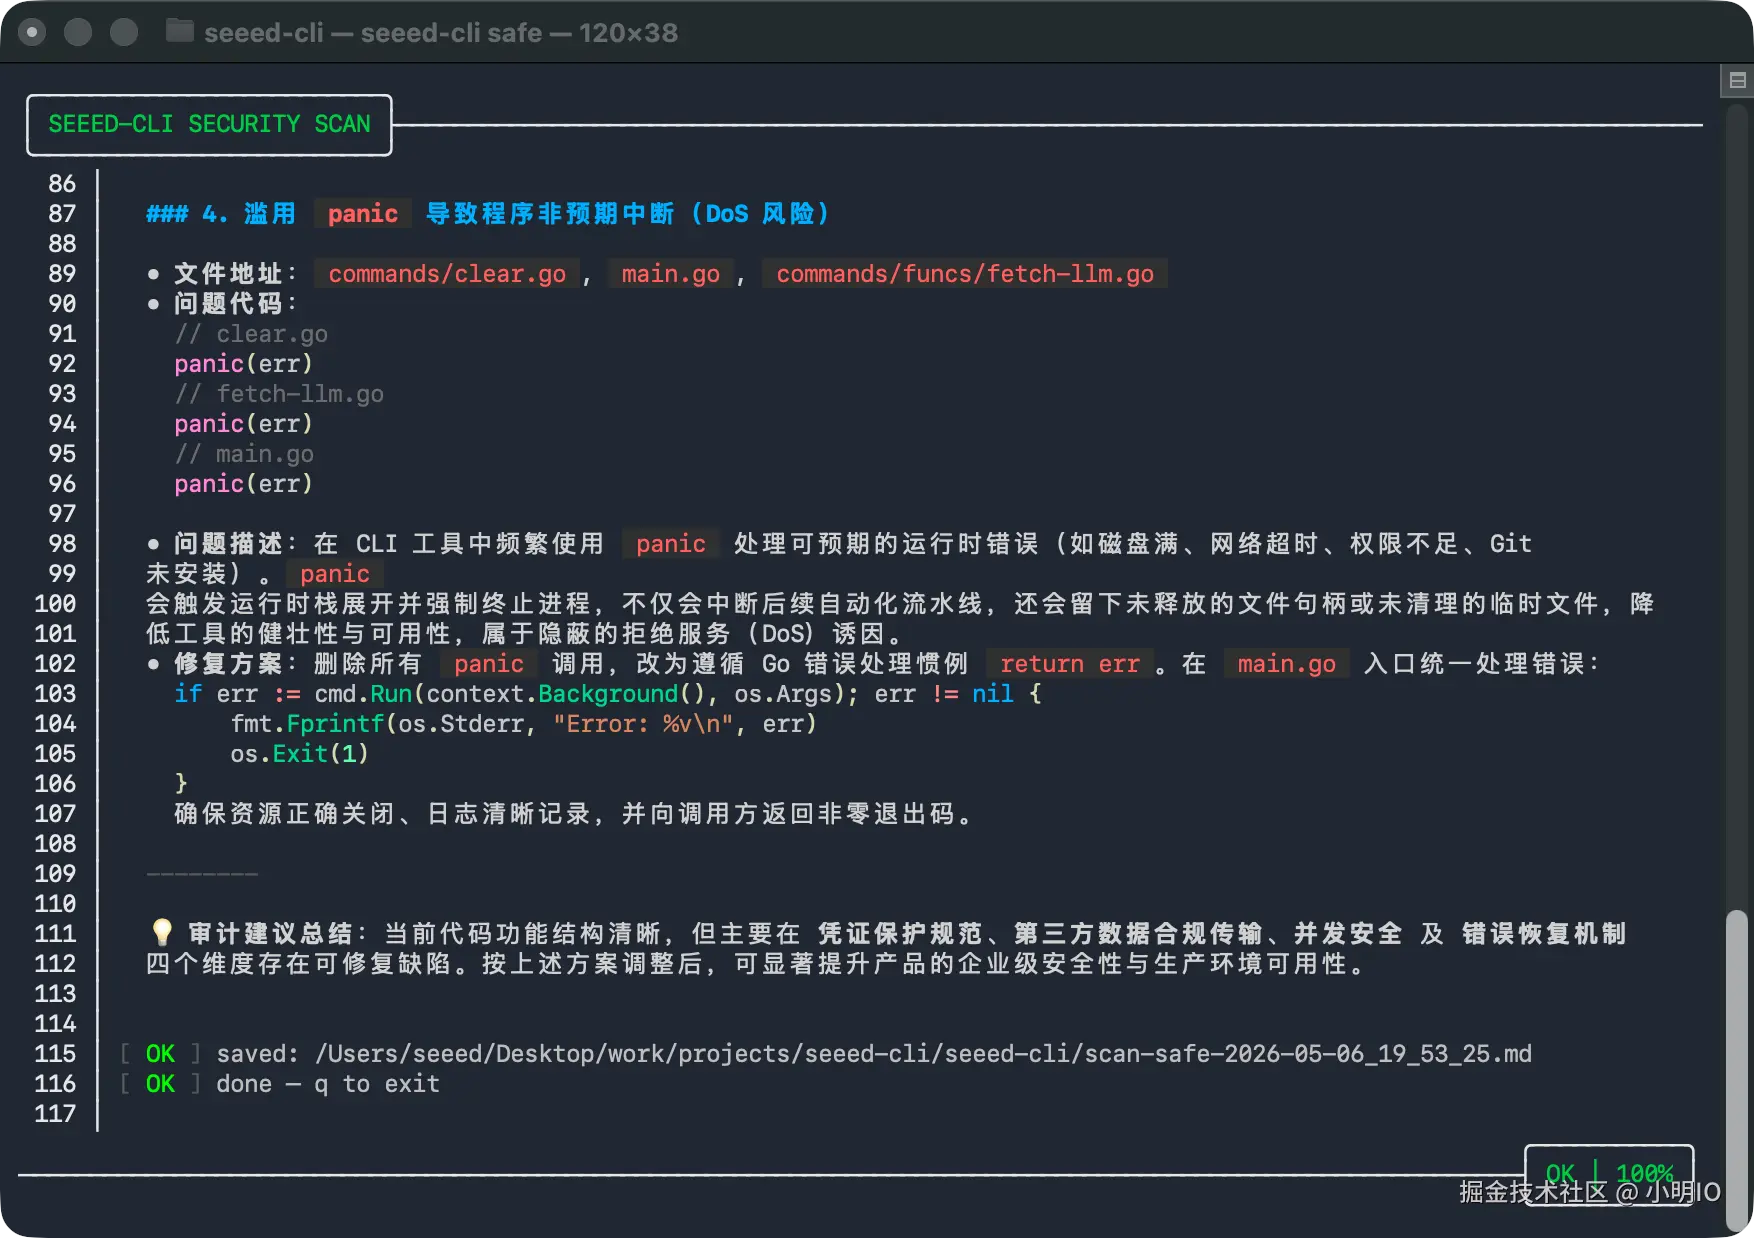This screenshot has height=1238, width=1754.
Task: Click the 'OK' marker on the saved line
Action: [x=160, y=1054]
